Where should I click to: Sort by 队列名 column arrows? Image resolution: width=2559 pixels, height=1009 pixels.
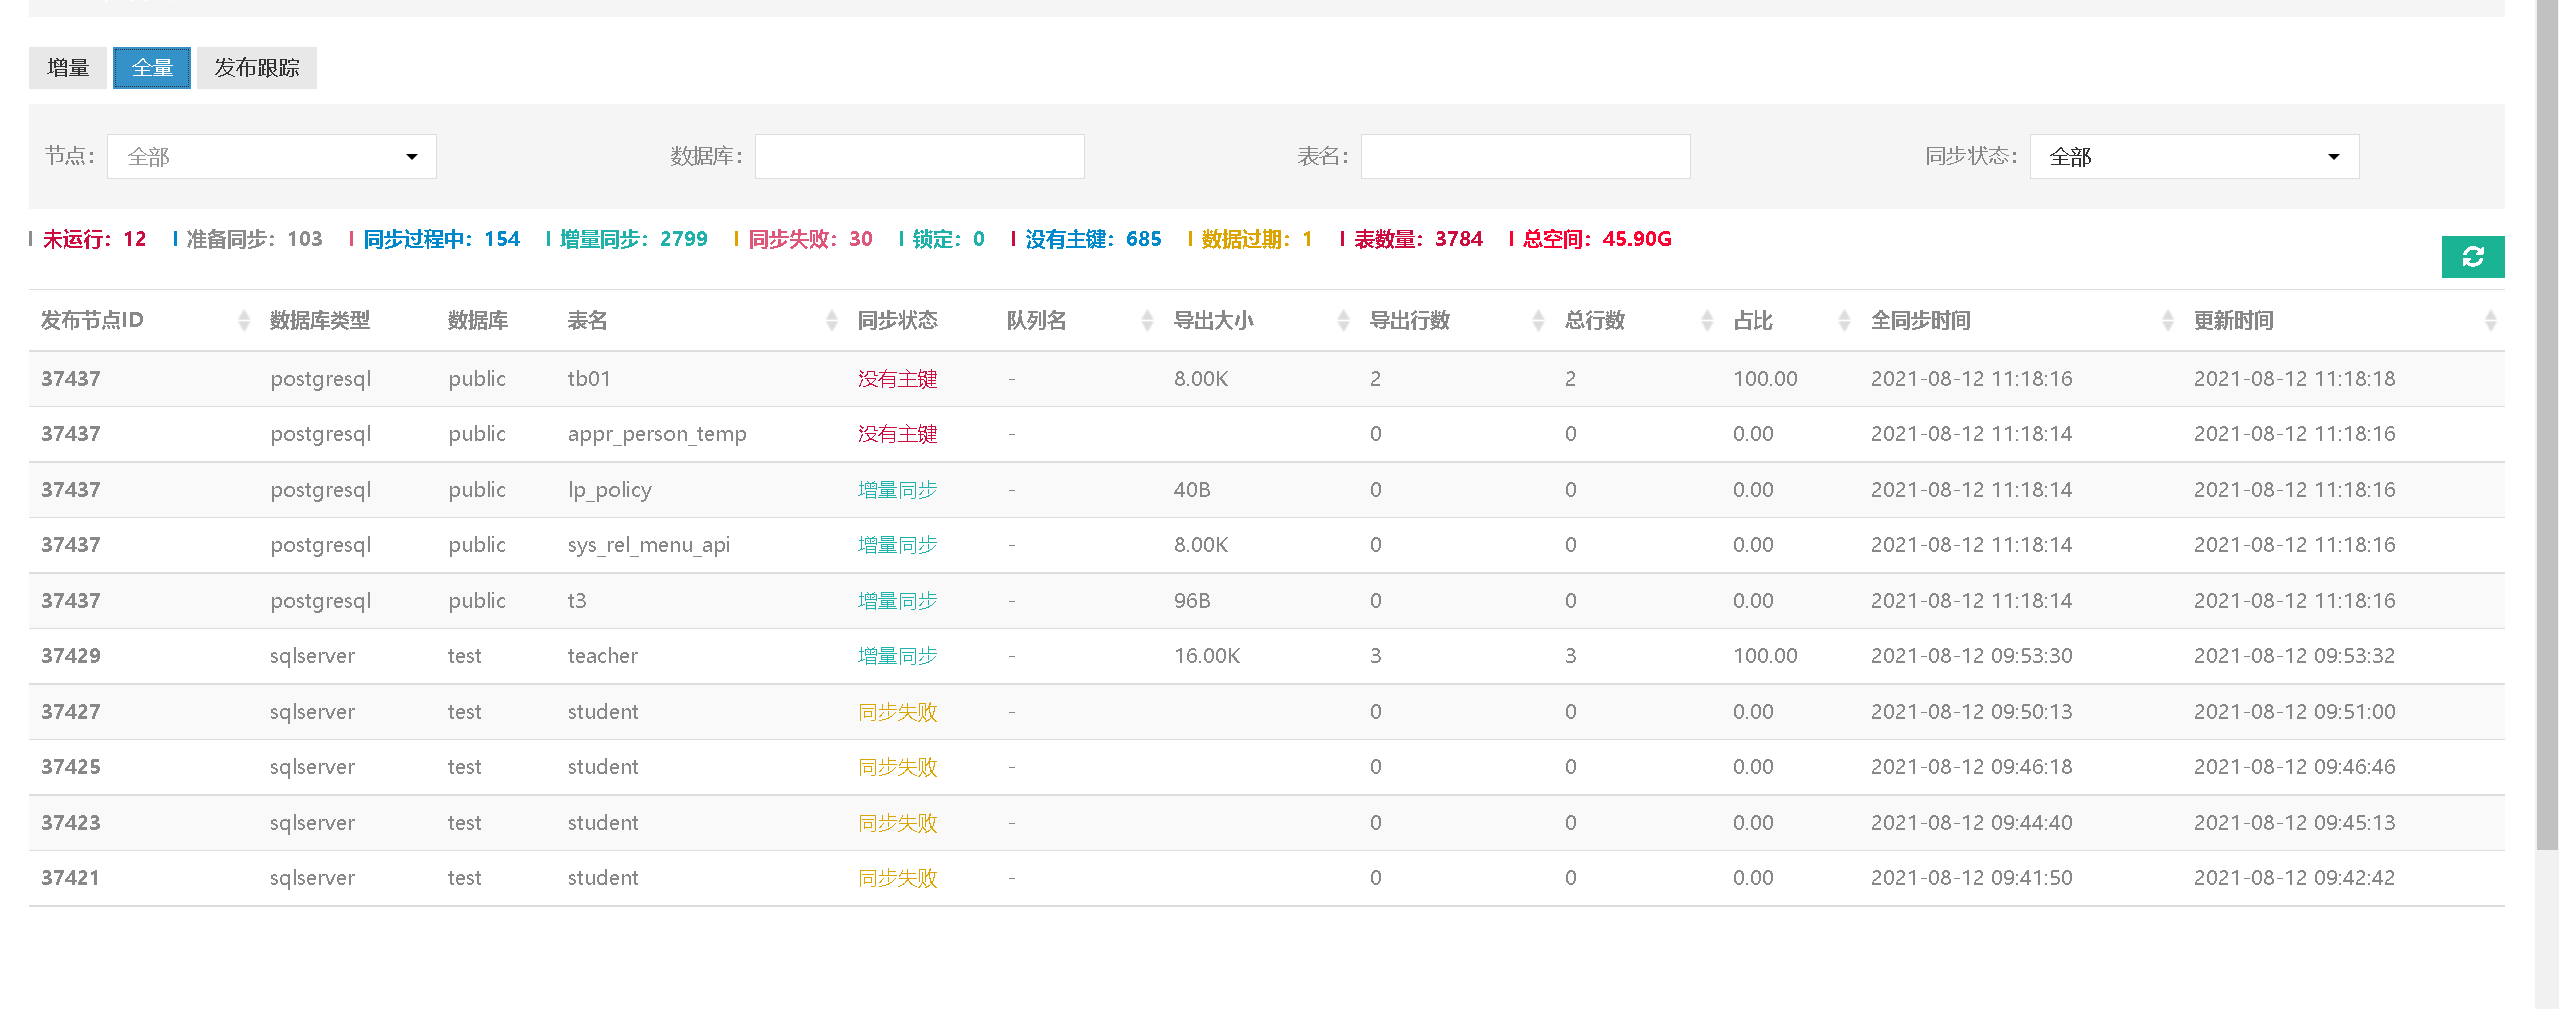click(x=1147, y=320)
